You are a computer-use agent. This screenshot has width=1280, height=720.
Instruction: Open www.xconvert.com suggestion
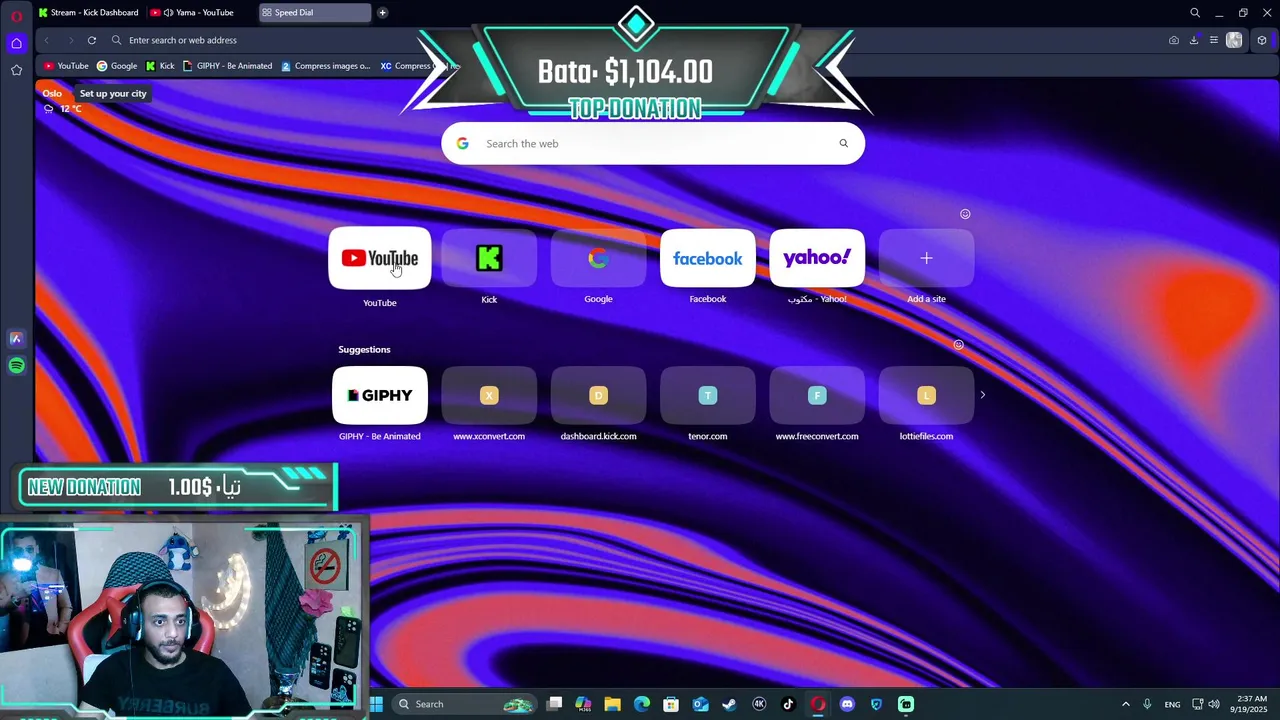pos(489,395)
